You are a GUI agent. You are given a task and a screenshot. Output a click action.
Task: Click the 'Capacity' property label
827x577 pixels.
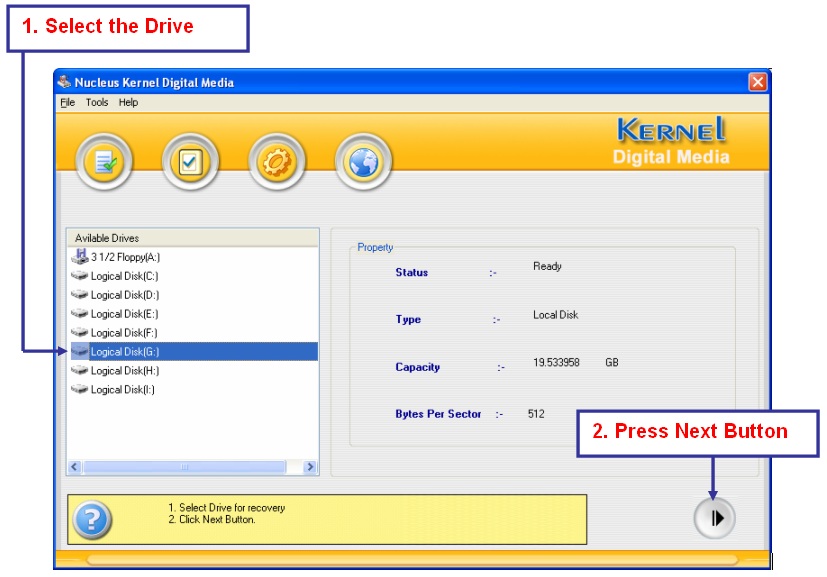tap(418, 367)
